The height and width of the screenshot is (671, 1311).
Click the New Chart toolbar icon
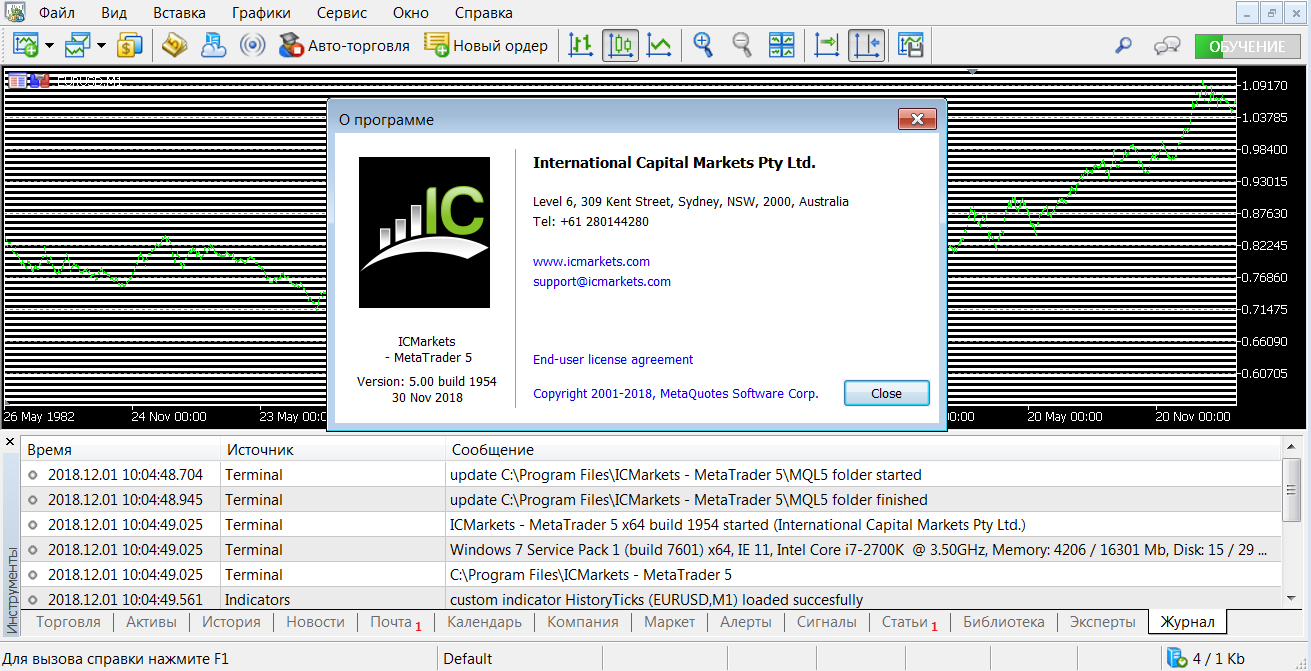(x=25, y=45)
